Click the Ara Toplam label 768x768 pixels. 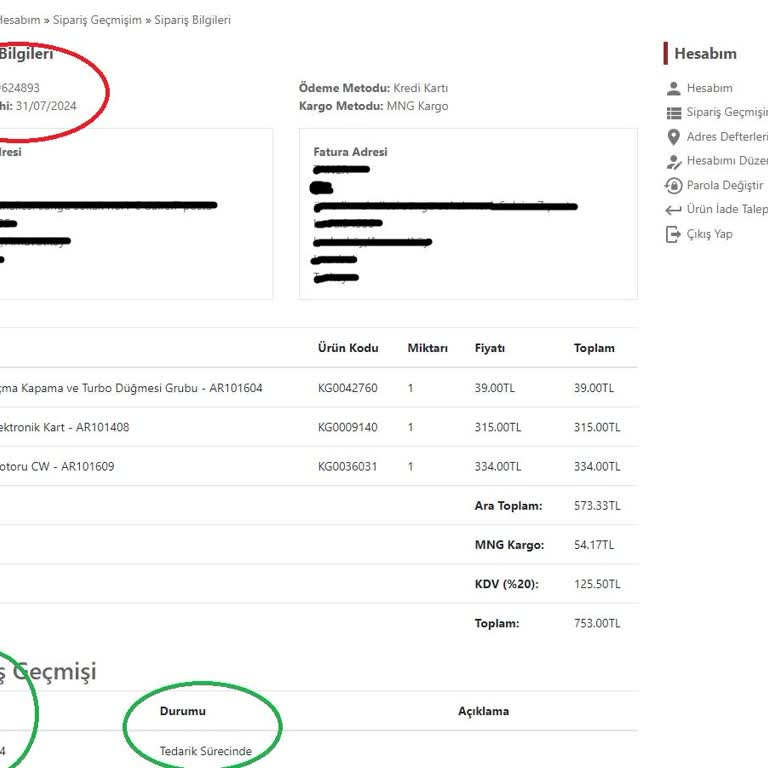(x=508, y=505)
